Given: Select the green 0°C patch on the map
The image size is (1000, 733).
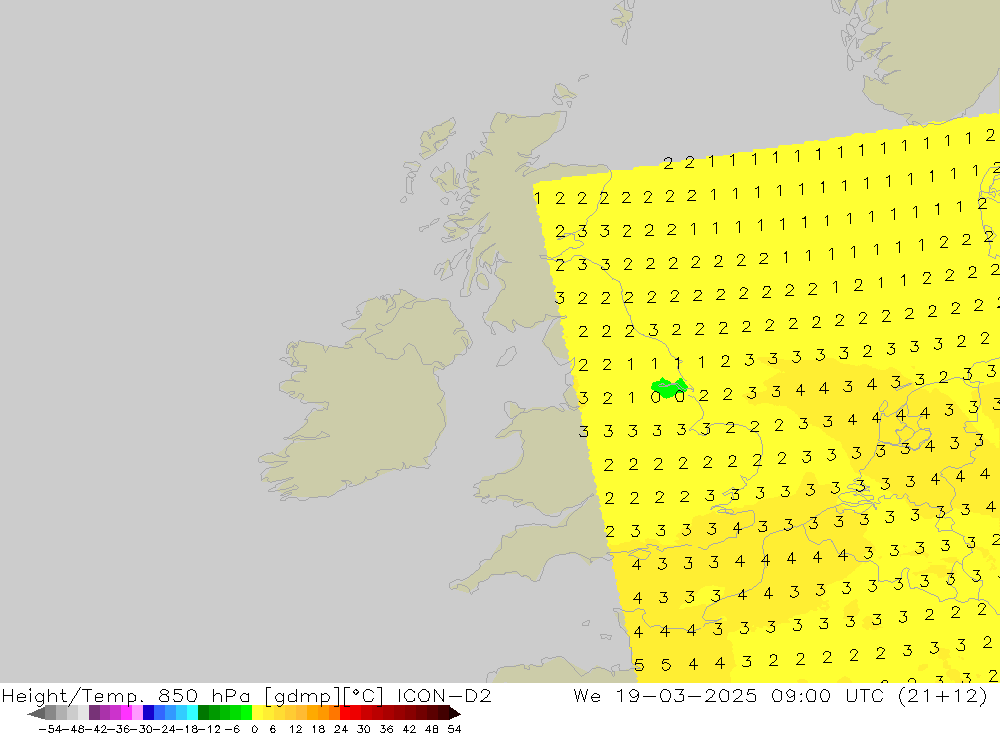Looking at the screenshot, I should (669, 387).
